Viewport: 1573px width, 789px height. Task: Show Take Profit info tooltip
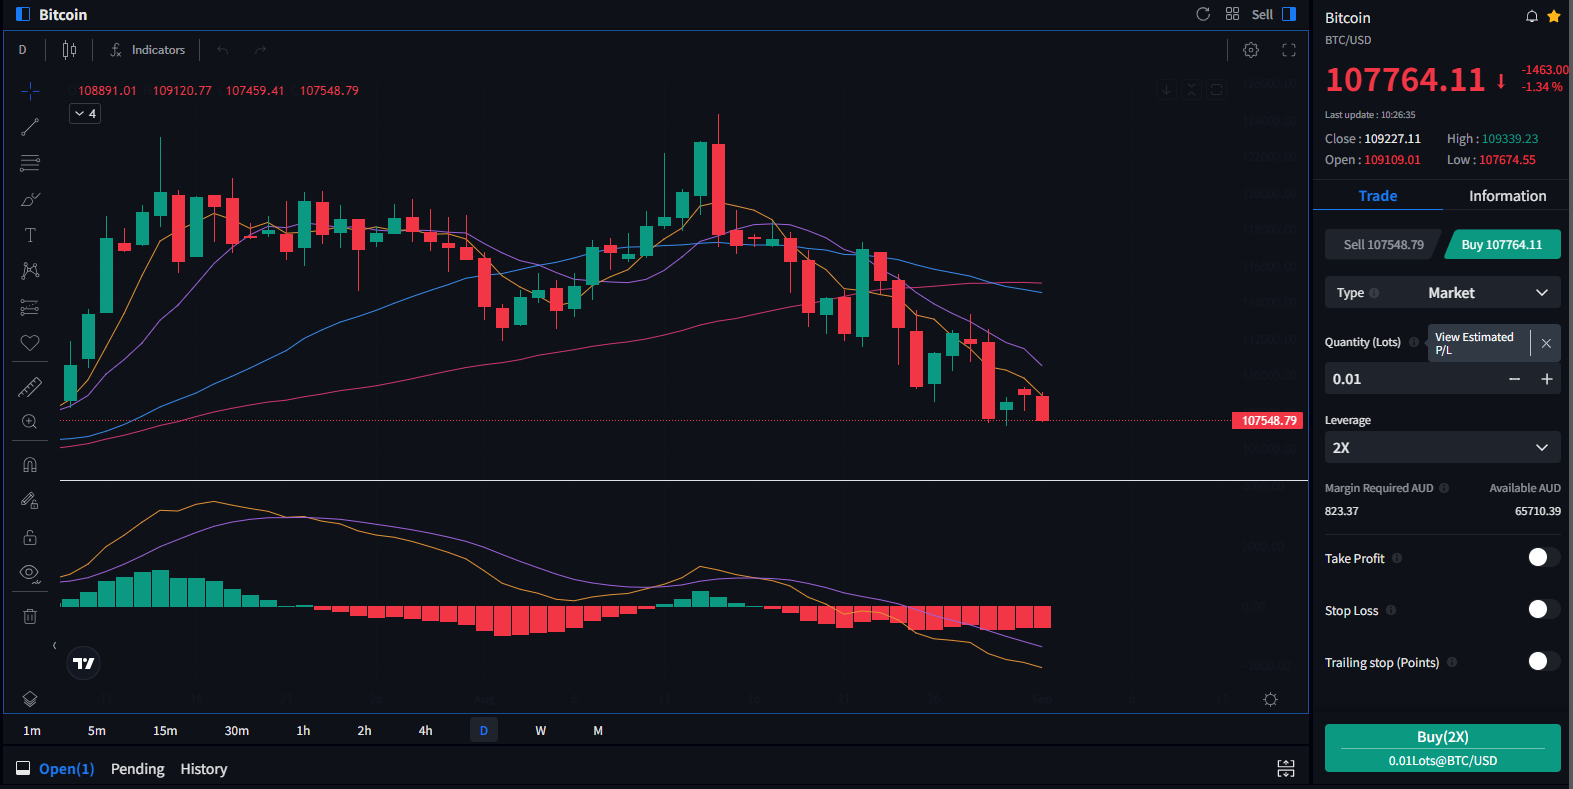(x=1397, y=558)
